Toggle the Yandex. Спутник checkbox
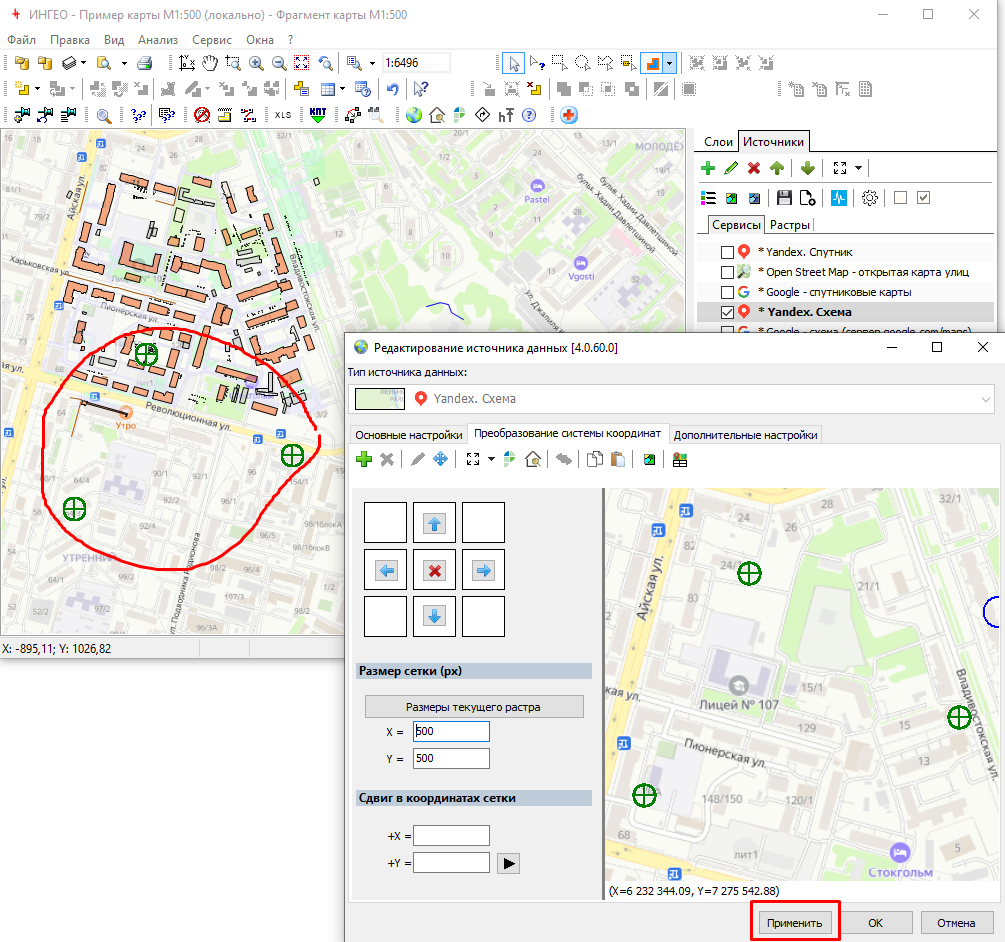This screenshot has width=1005, height=942. pos(727,252)
